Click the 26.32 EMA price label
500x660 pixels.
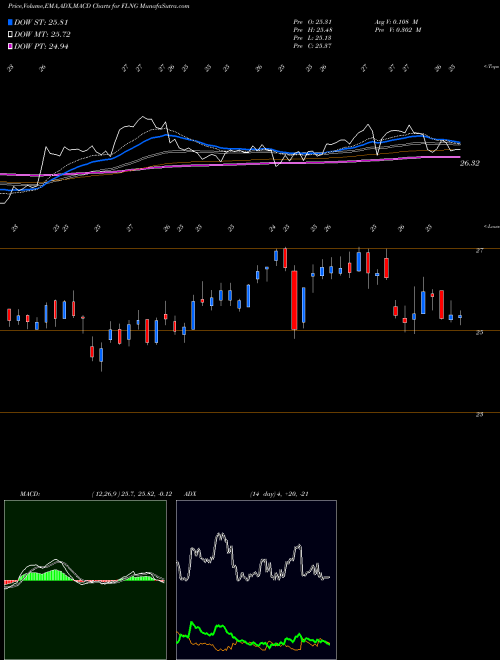[x=469, y=163]
